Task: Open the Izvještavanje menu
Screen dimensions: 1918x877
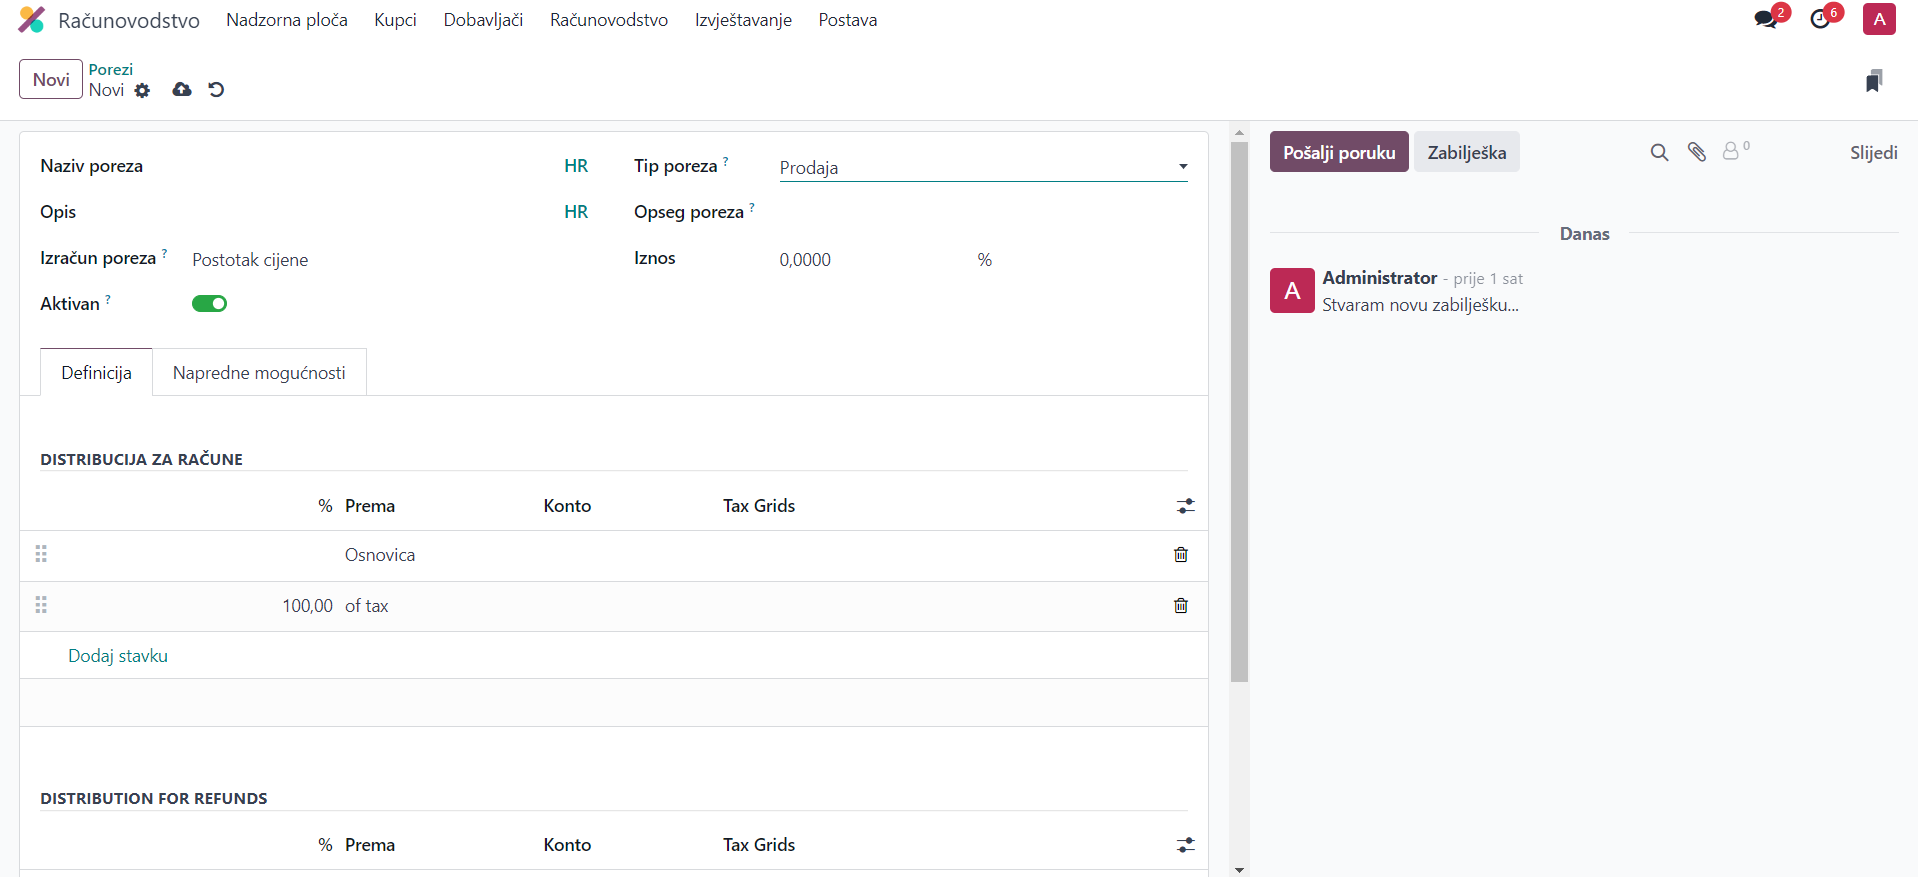Action: click(x=743, y=20)
